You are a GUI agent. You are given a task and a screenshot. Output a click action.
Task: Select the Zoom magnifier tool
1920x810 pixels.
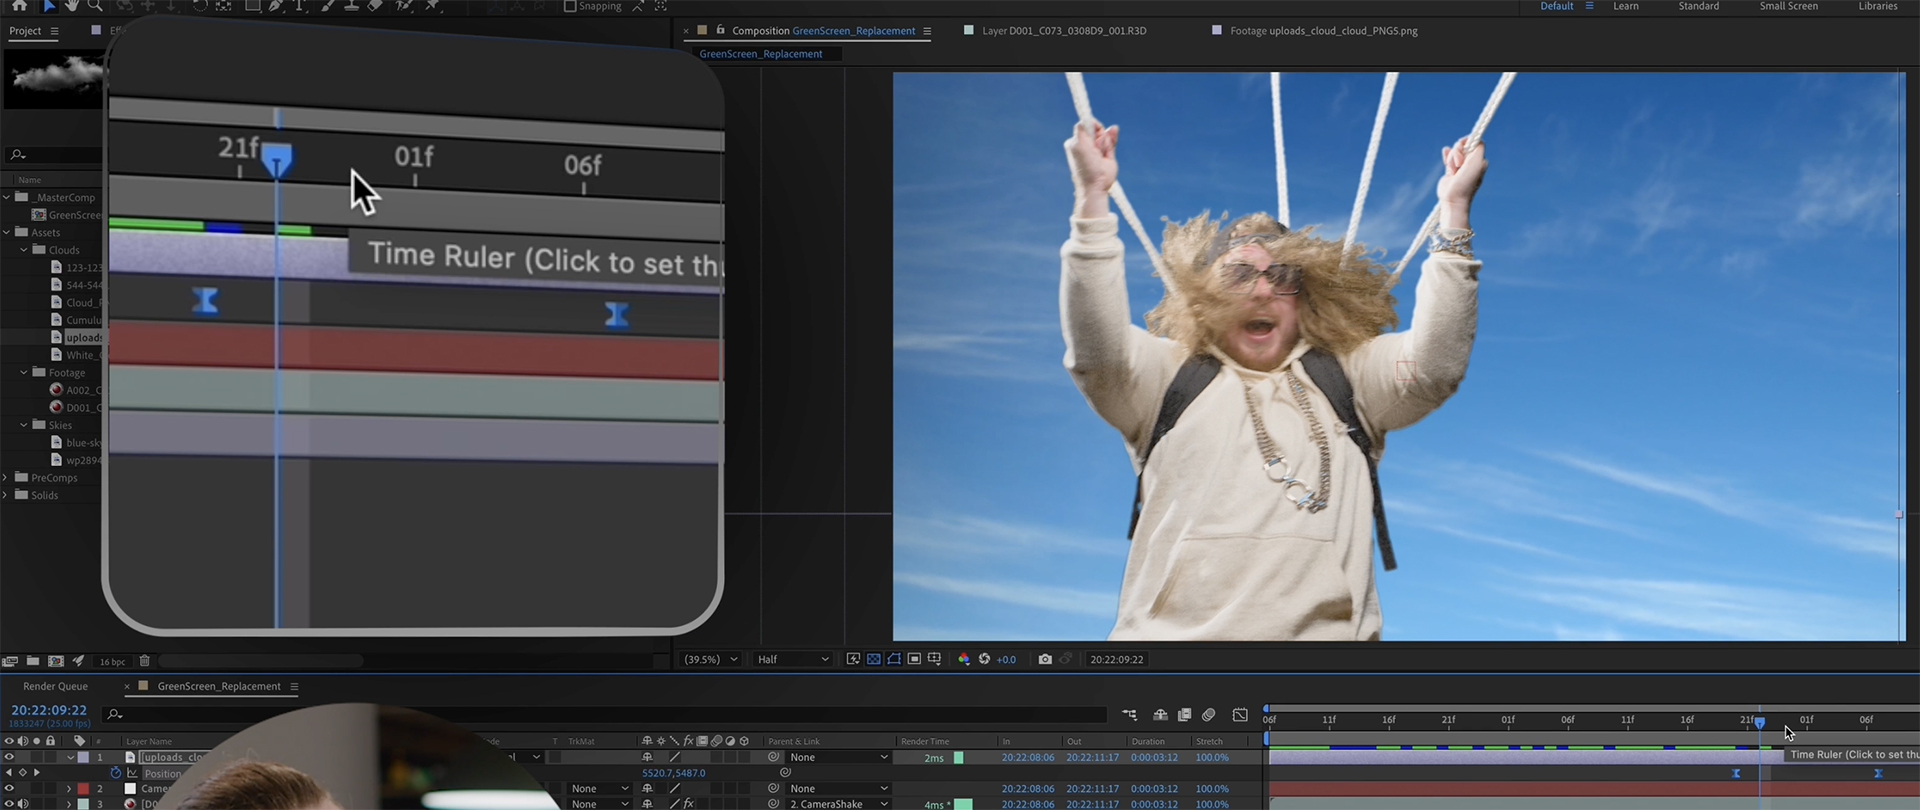tap(95, 5)
